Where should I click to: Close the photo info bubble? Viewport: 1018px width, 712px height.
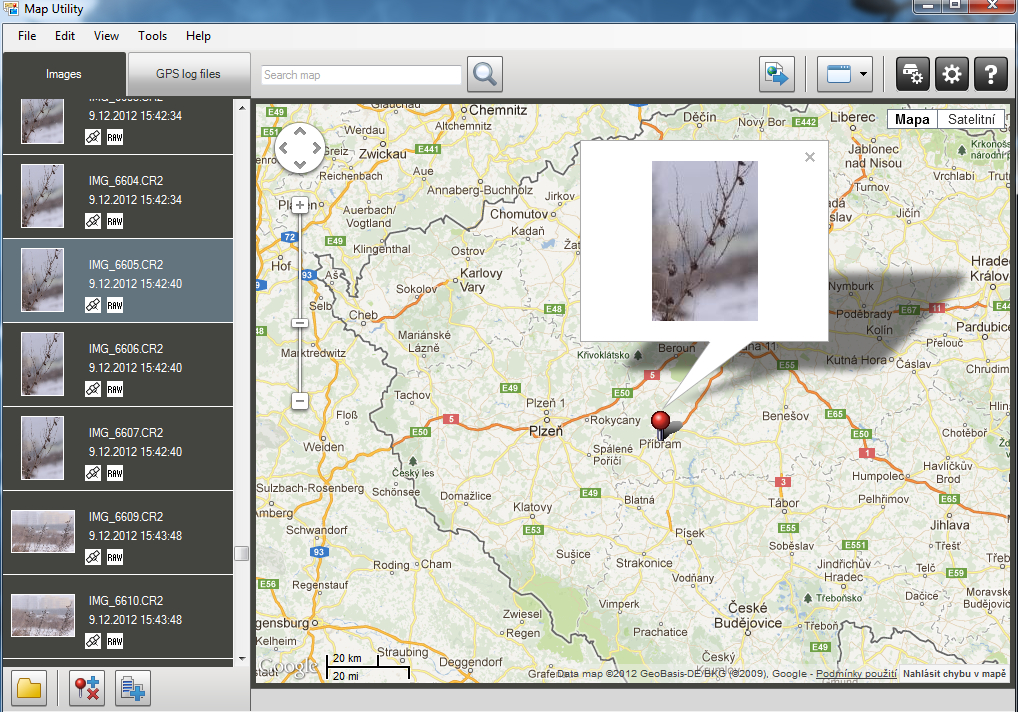(x=810, y=157)
